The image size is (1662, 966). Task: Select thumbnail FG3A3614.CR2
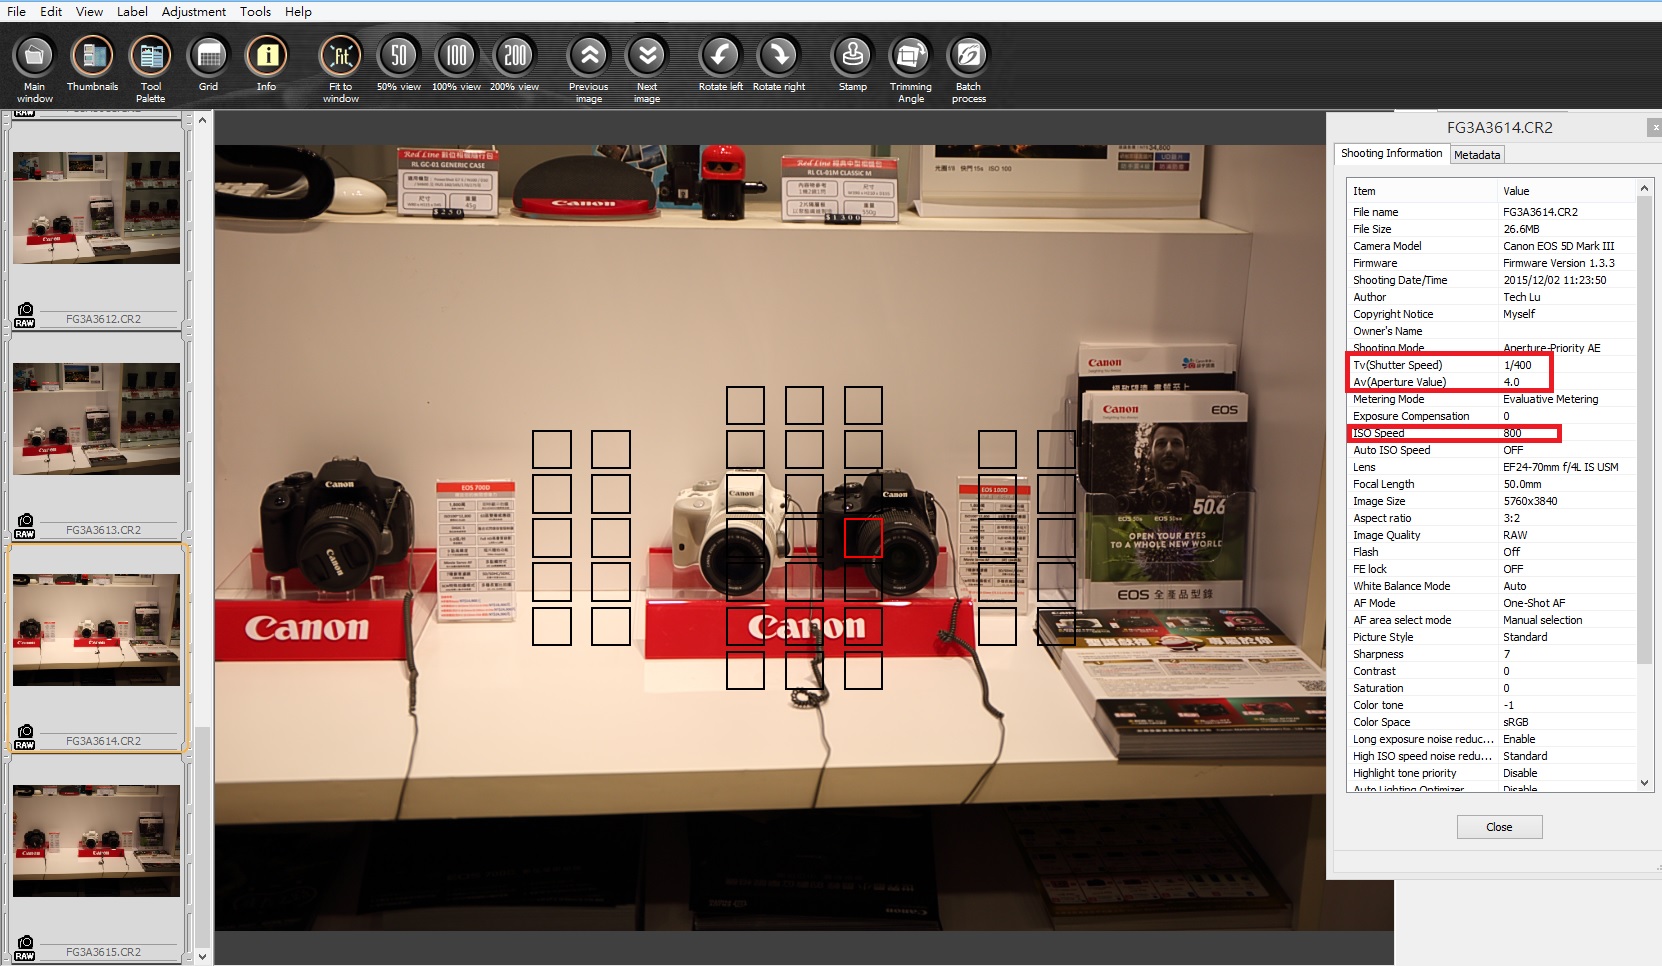96,630
